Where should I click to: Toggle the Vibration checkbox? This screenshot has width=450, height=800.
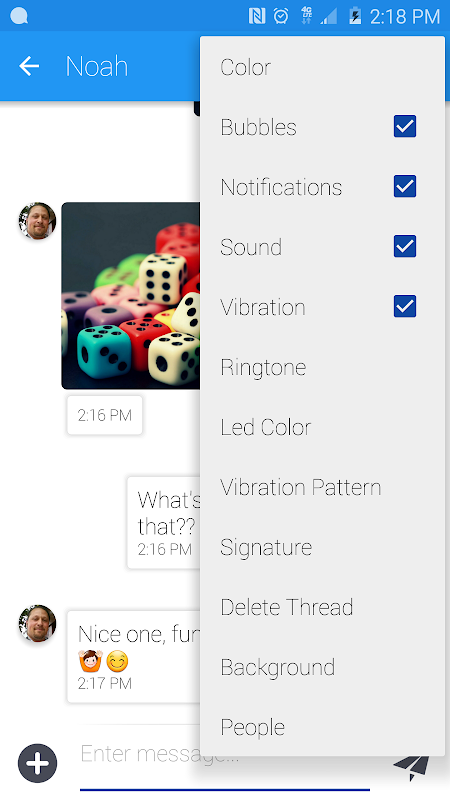405,306
